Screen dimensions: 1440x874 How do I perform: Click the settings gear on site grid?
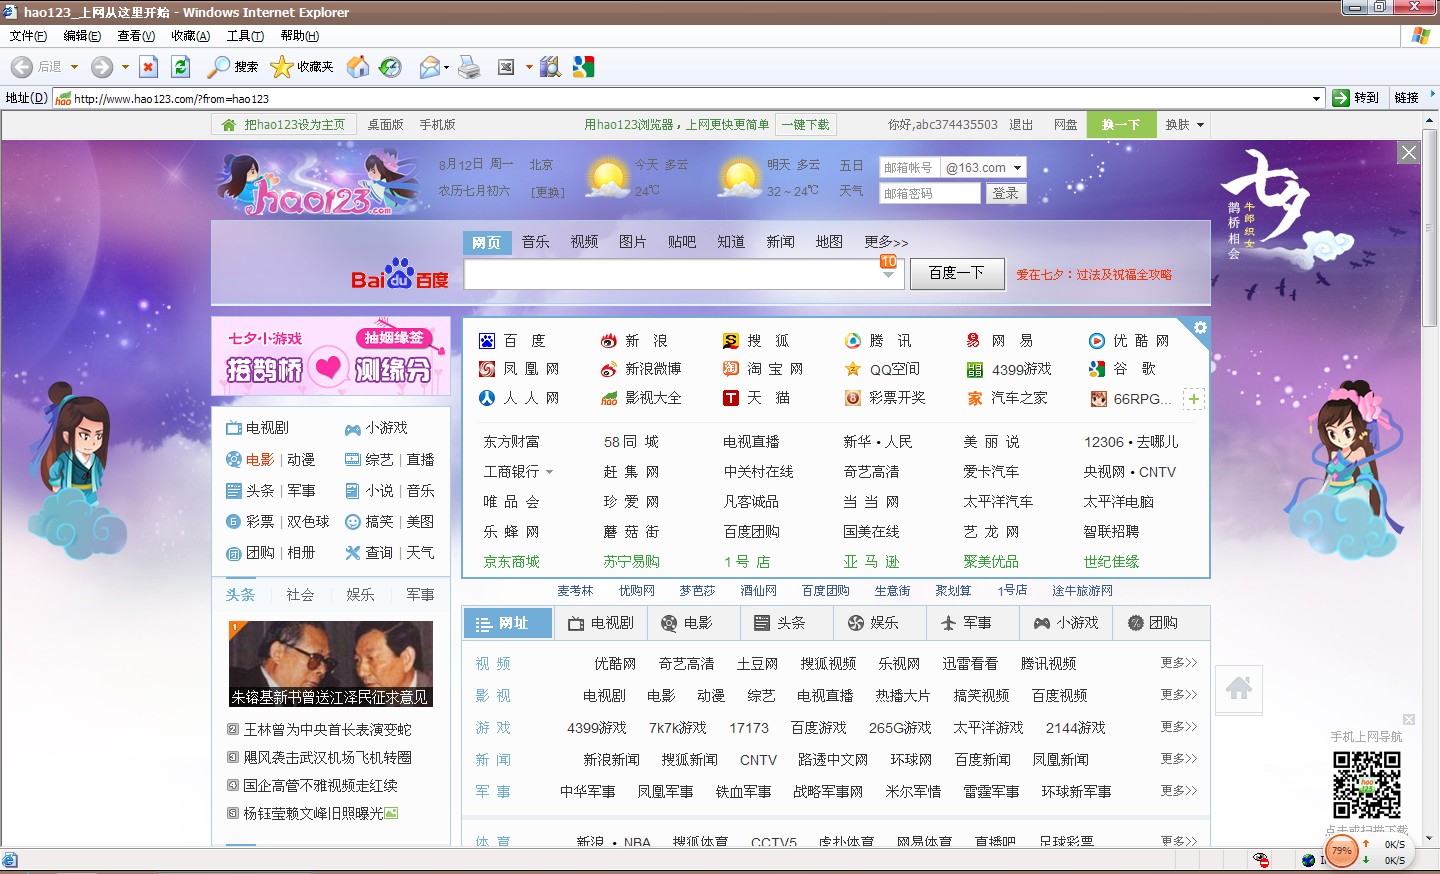click(1200, 328)
